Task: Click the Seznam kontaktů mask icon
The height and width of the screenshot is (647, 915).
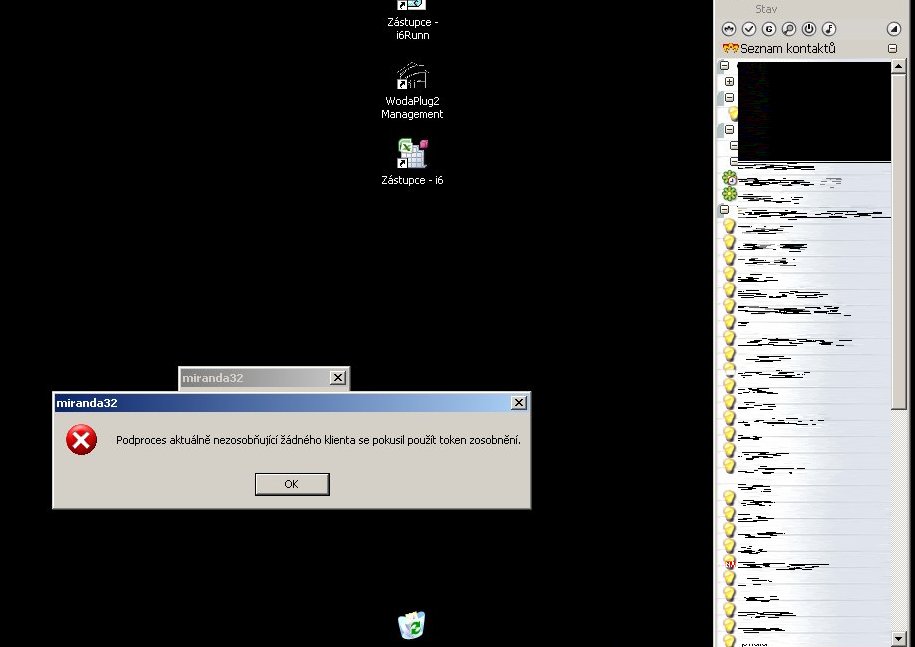Action: 731,48
